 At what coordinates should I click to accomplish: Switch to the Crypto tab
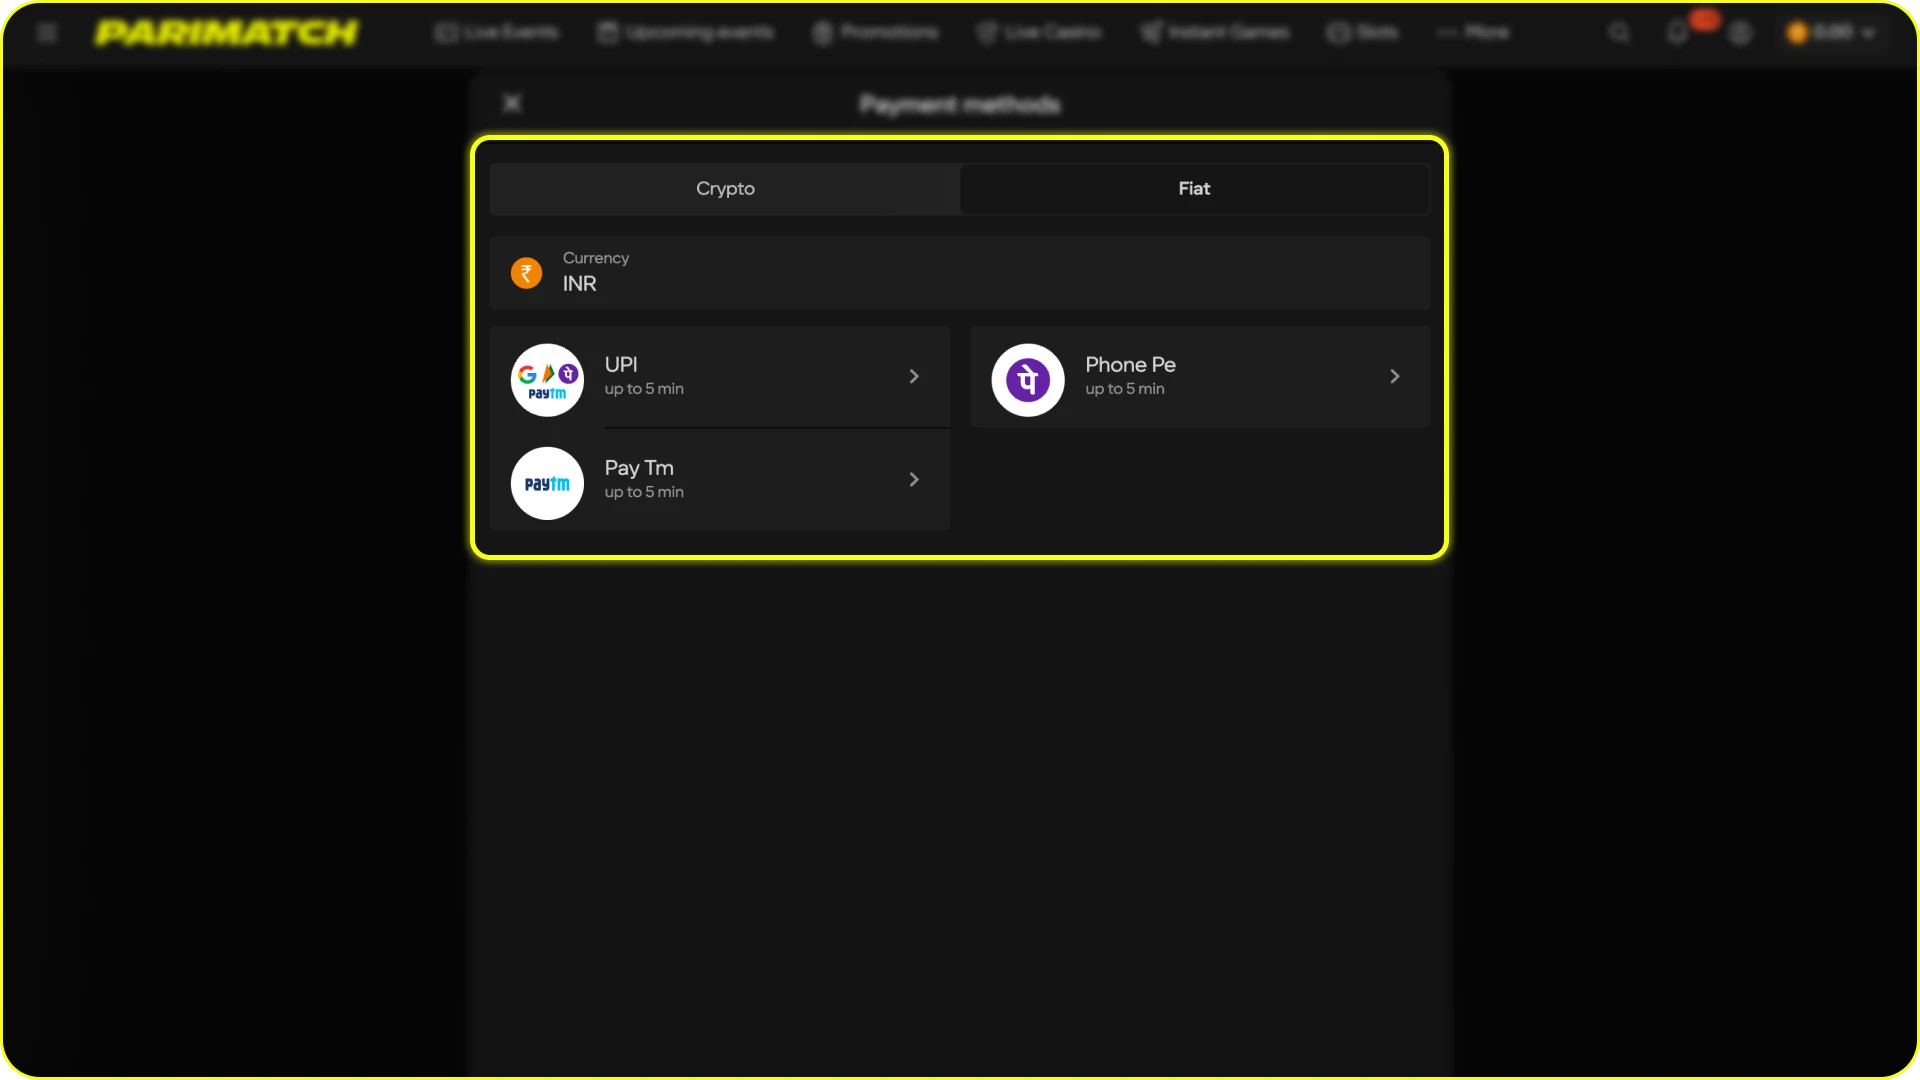click(x=725, y=189)
